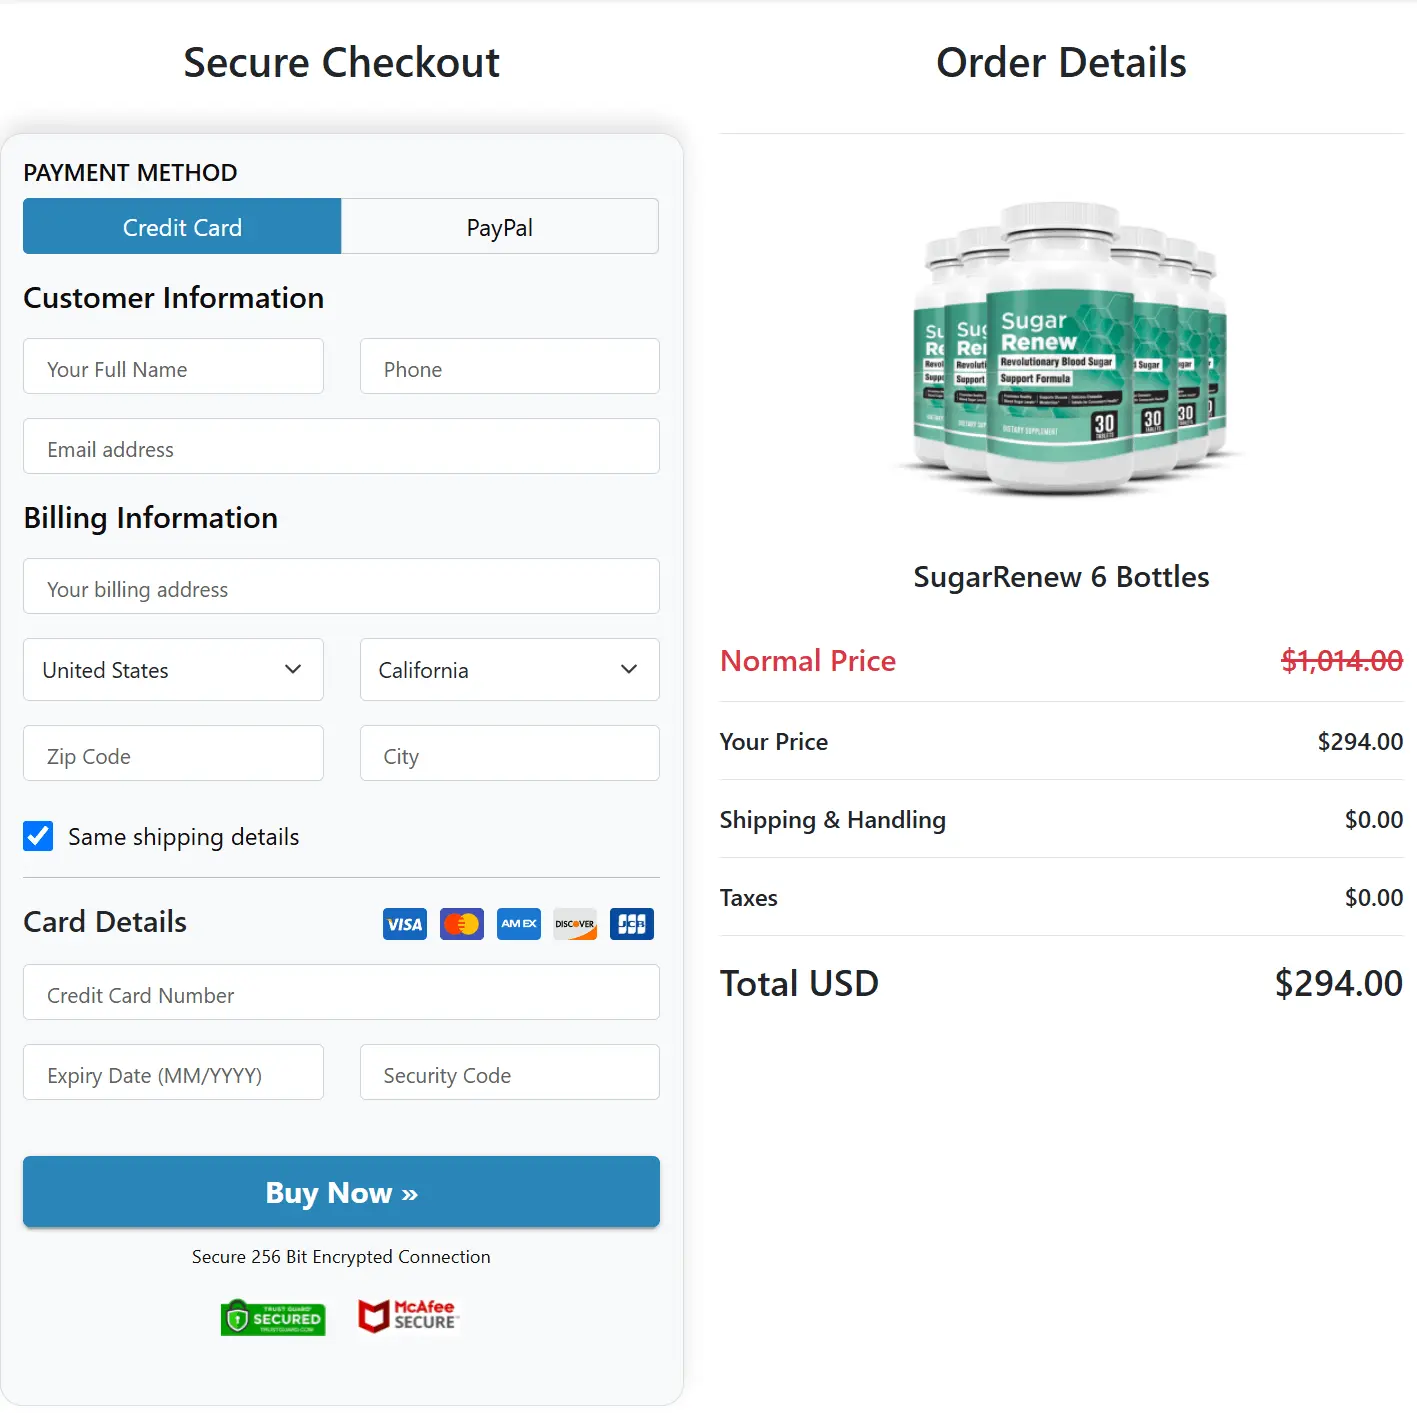Click the Credit Card Number field
Screen dimensions: 1417x1413
[340, 994]
